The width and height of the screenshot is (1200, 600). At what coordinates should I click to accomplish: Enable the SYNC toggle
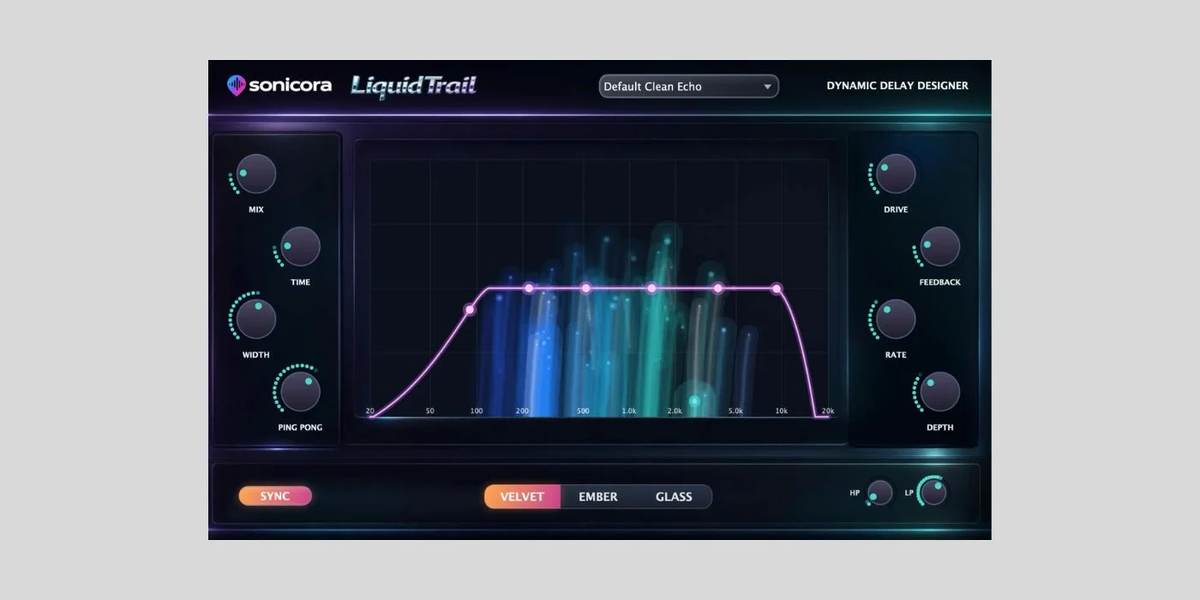point(275,495)
